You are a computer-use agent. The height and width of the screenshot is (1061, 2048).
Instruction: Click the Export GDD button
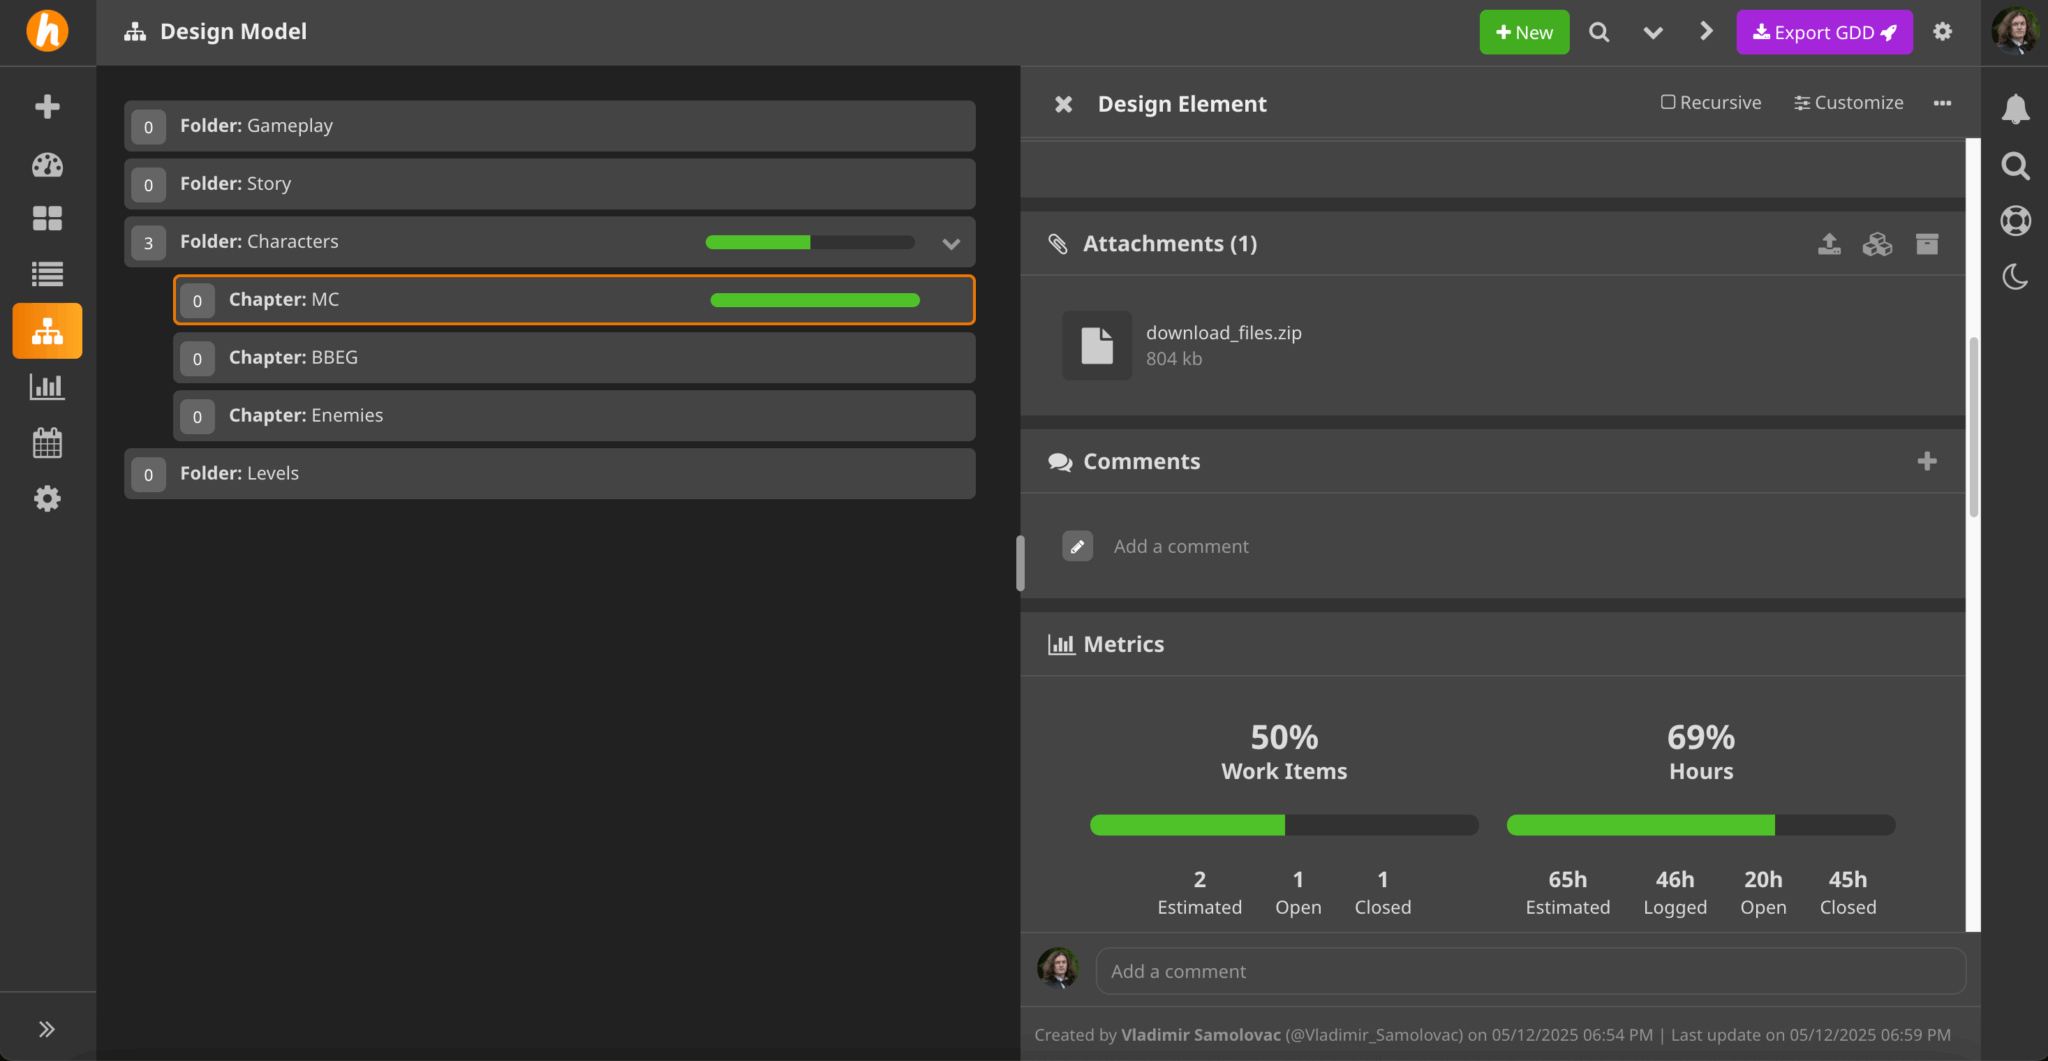(1824, 31)
